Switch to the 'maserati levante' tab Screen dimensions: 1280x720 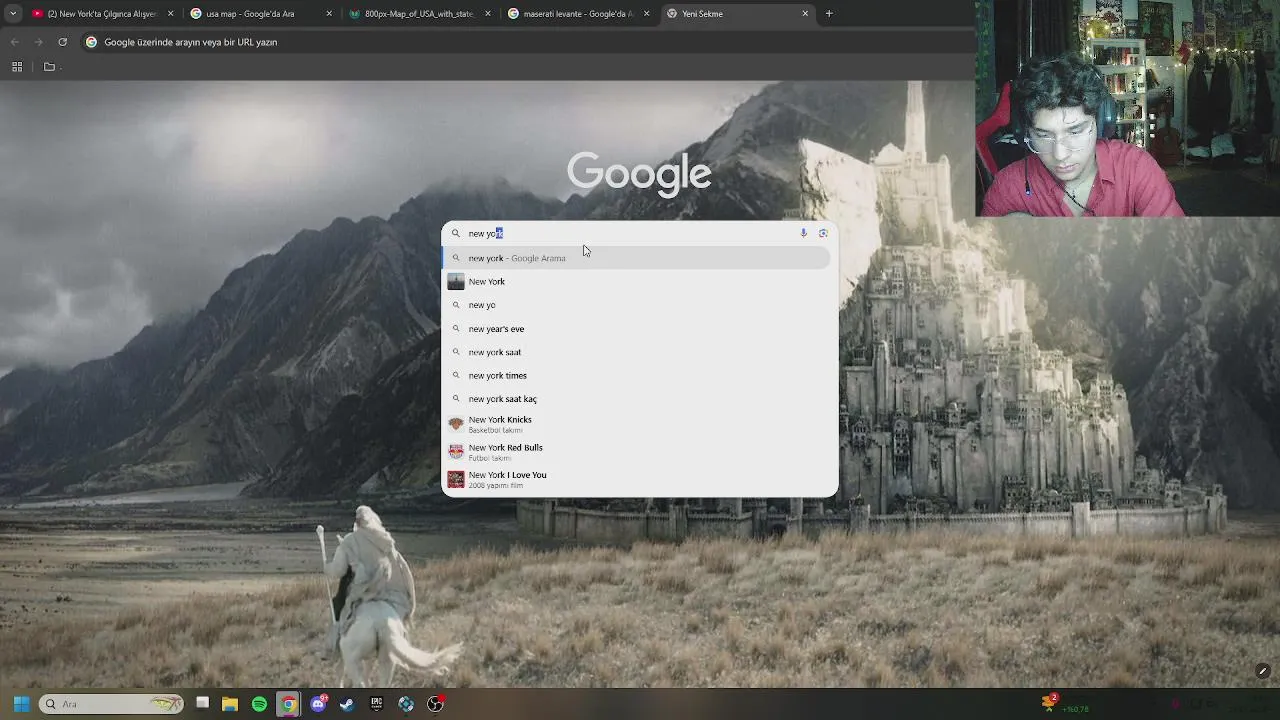pos(578,14)
